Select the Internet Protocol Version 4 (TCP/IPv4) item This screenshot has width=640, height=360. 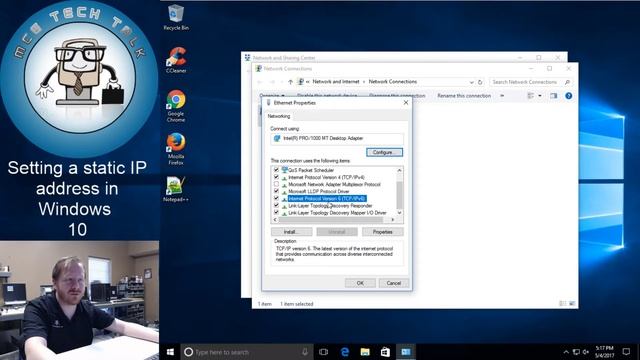pyautogui.click(x=326, y=177)
